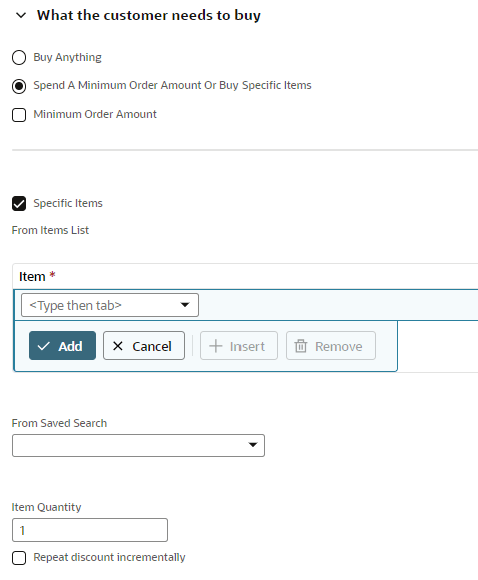478x580 pixels.
Task: Click the Add button
Action: point(63,345)
